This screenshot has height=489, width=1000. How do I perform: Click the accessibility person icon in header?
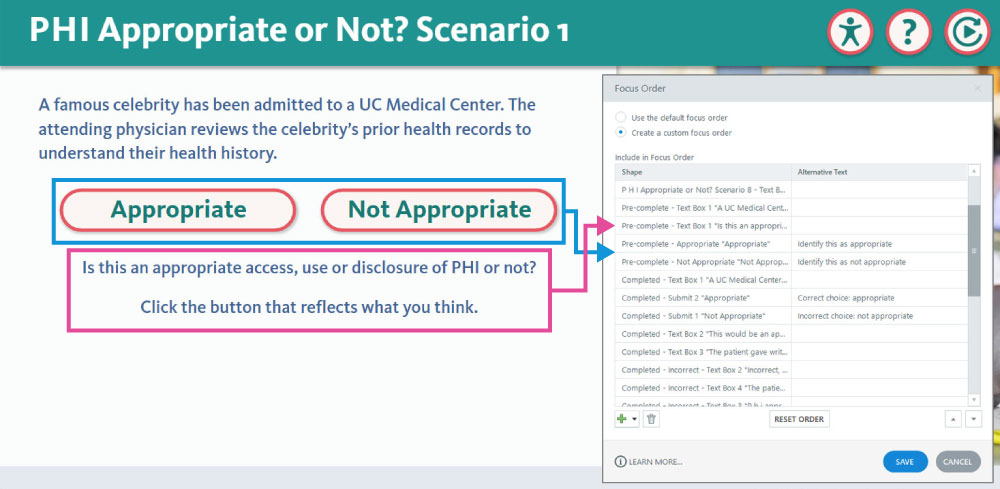pyautogui.click(x=851, y=33)
